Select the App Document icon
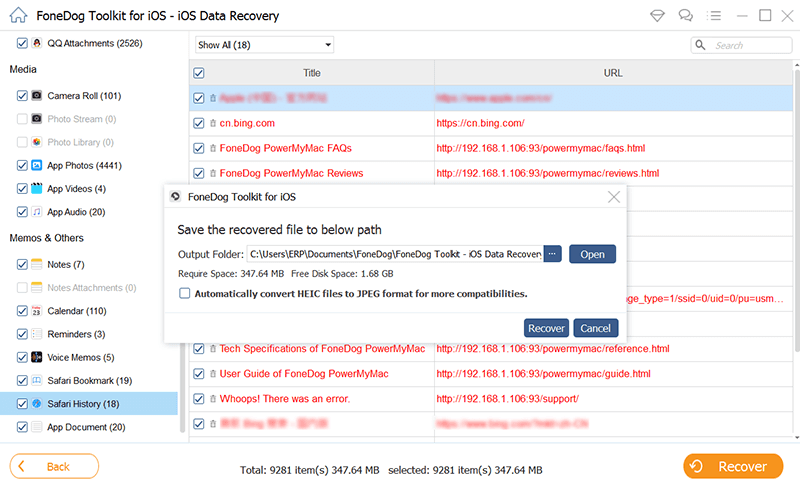The width and height of the screenshot is (800, 489). [37, 427]
